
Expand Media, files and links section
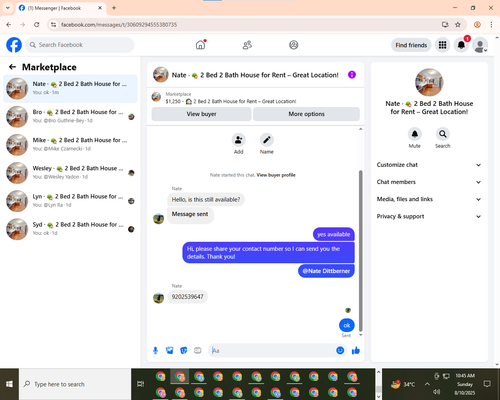(429, 199)
